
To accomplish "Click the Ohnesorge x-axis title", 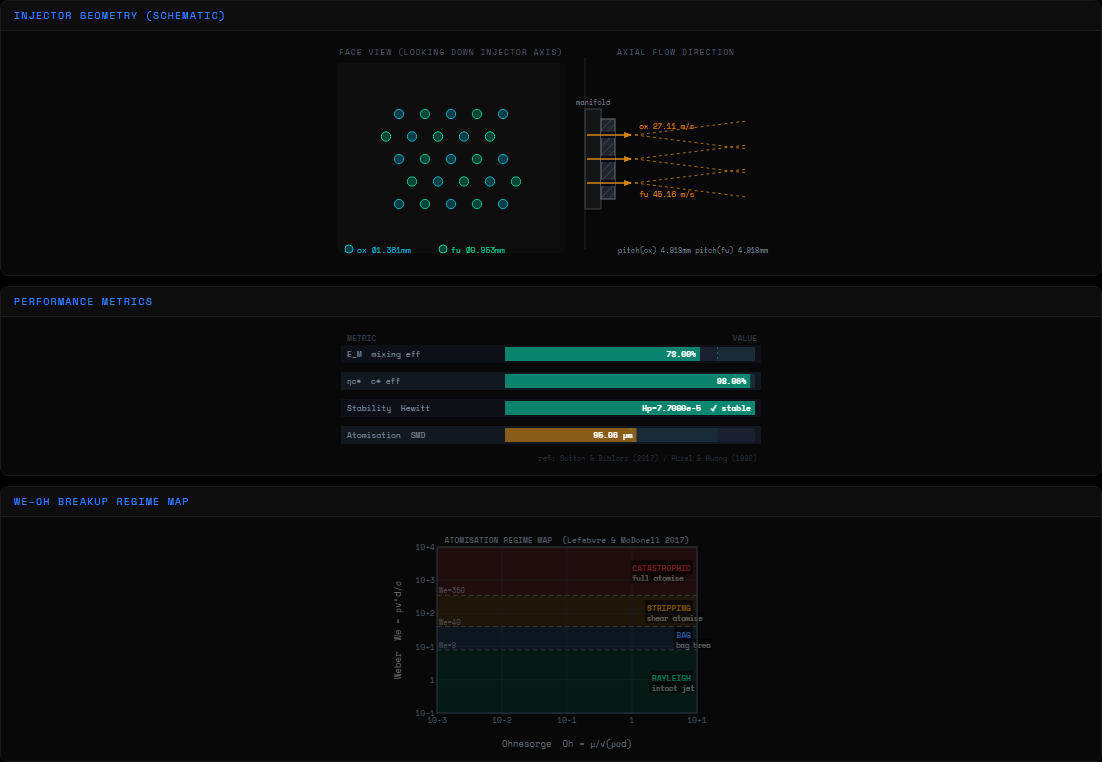I will click(x=566, y=744).
